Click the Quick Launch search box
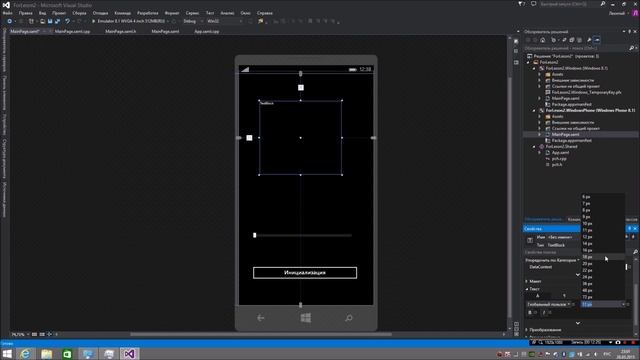Viewport: 640px width, 360px height. [569, 4]
